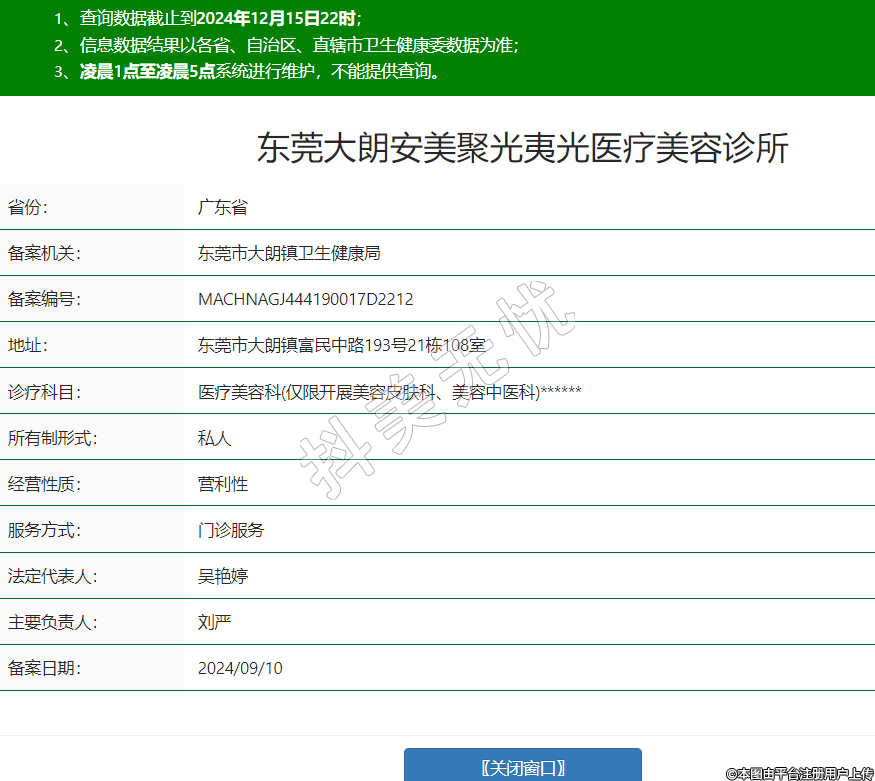Image resolution: width=875 pixels, height=781 pixels.
Task: Click the province value 广东省
Action: [x=222, y=208]
